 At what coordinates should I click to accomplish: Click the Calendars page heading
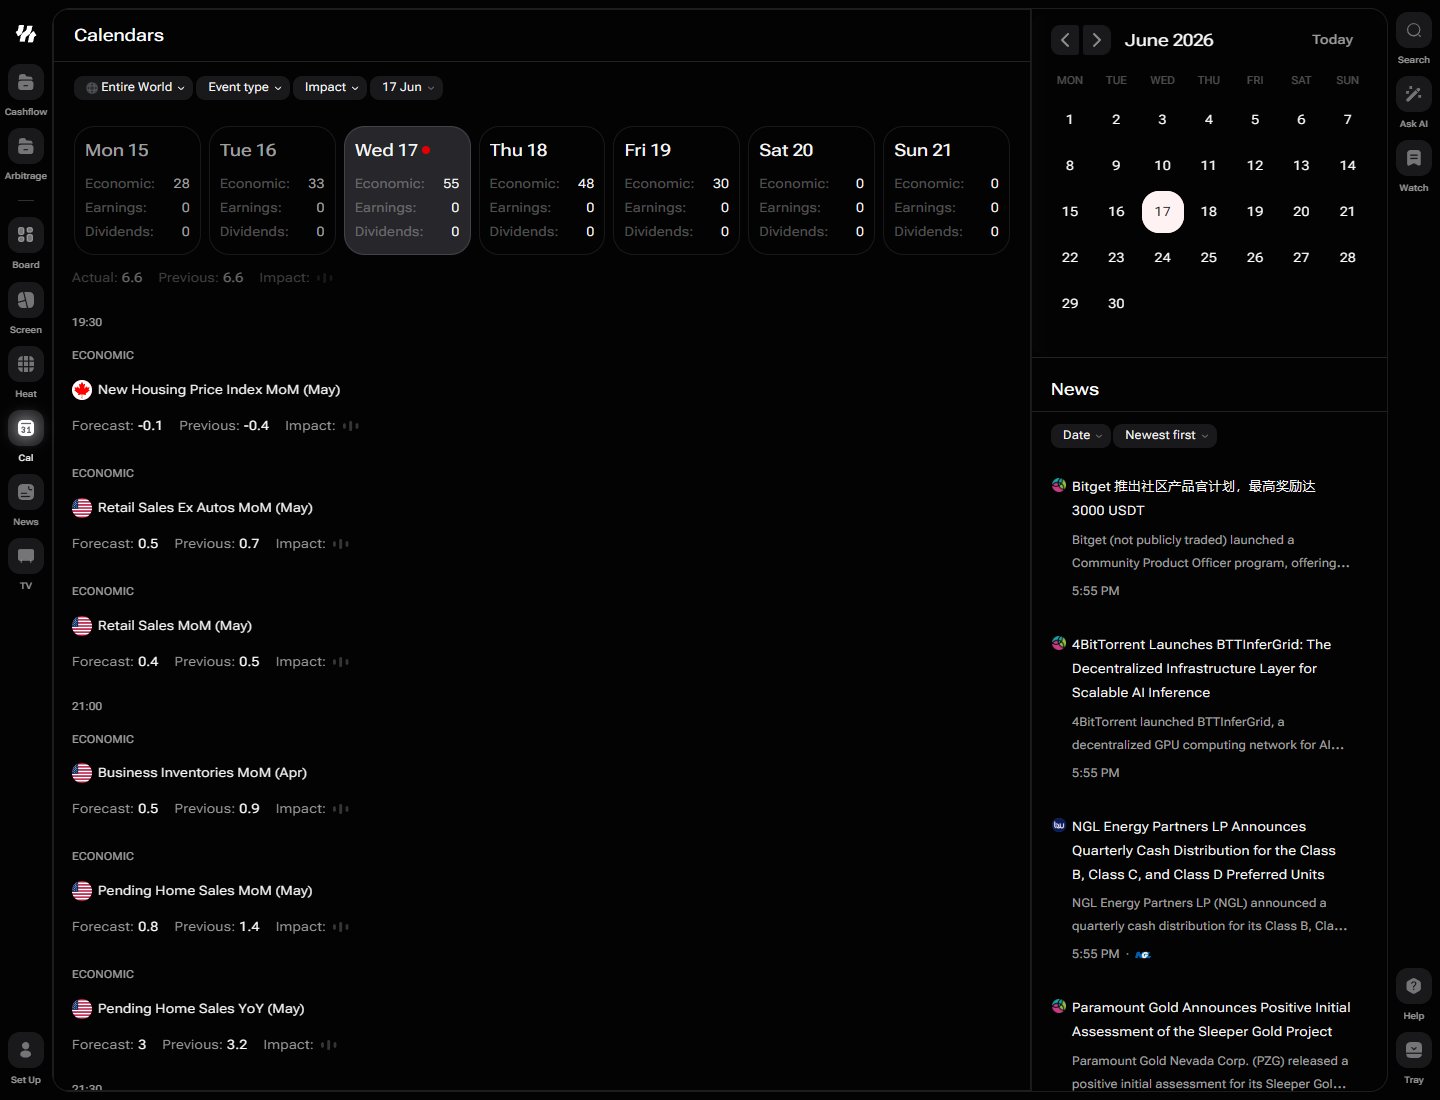coord(119,35)
